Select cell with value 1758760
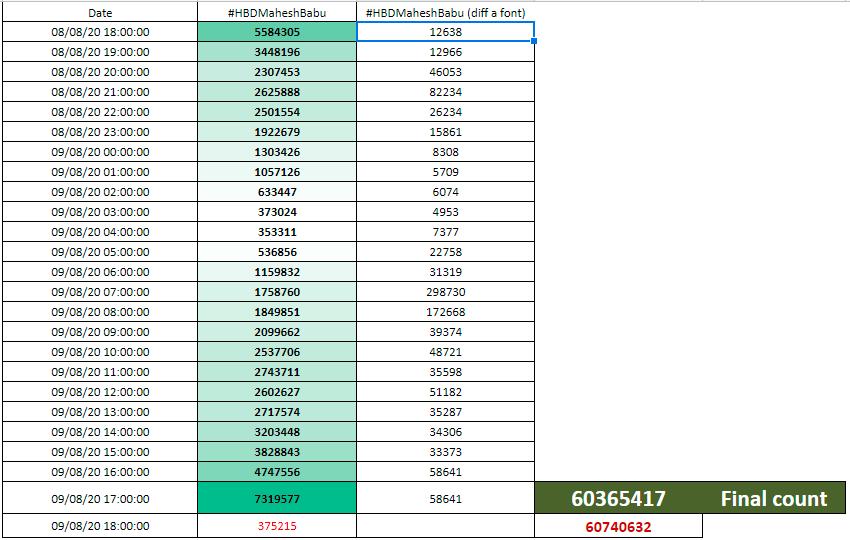The width and height of the screenshot is (850, 540). click(277, 292)
